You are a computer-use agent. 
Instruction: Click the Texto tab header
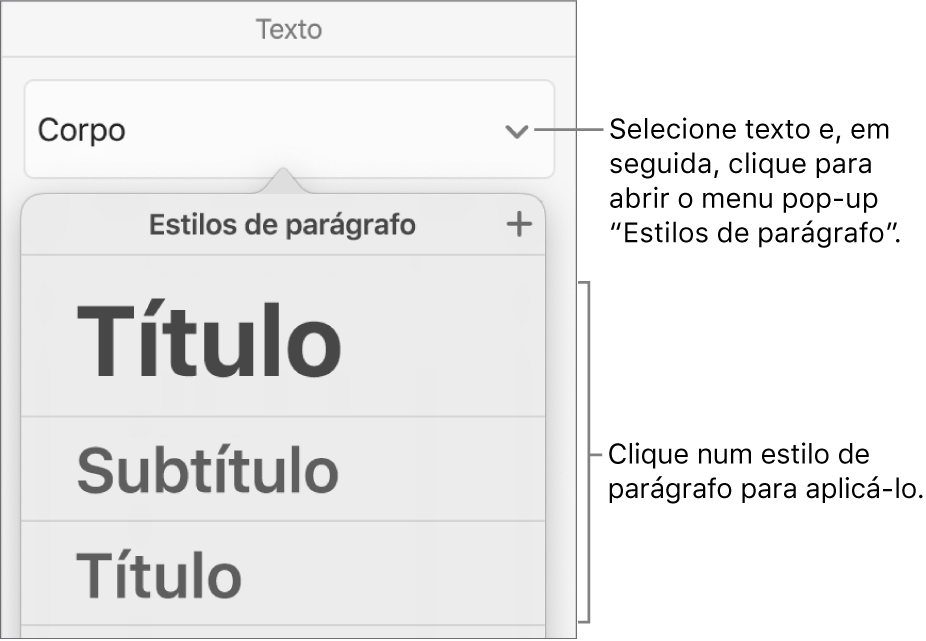pyautogui.click(x=288, y=29)
